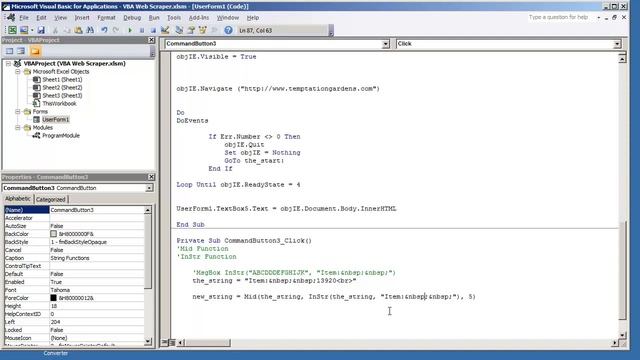
Task: Toggle Folders icon in Project panel
Action: (x=36, y=51)
